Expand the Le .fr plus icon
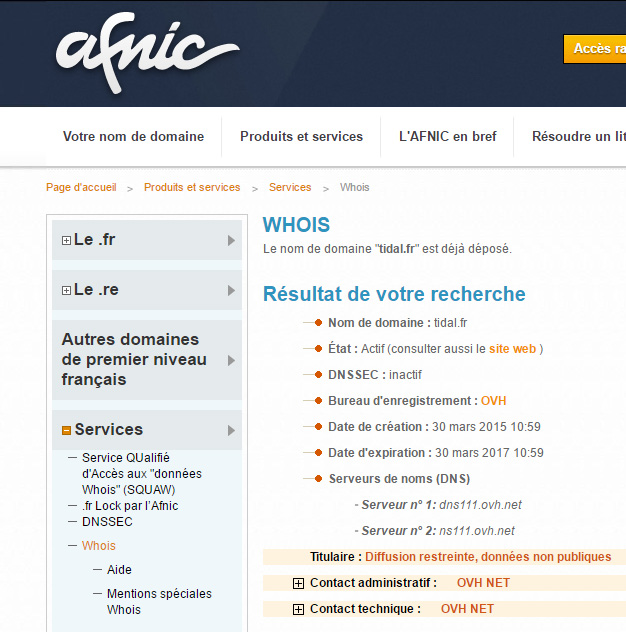 [66, 241]
